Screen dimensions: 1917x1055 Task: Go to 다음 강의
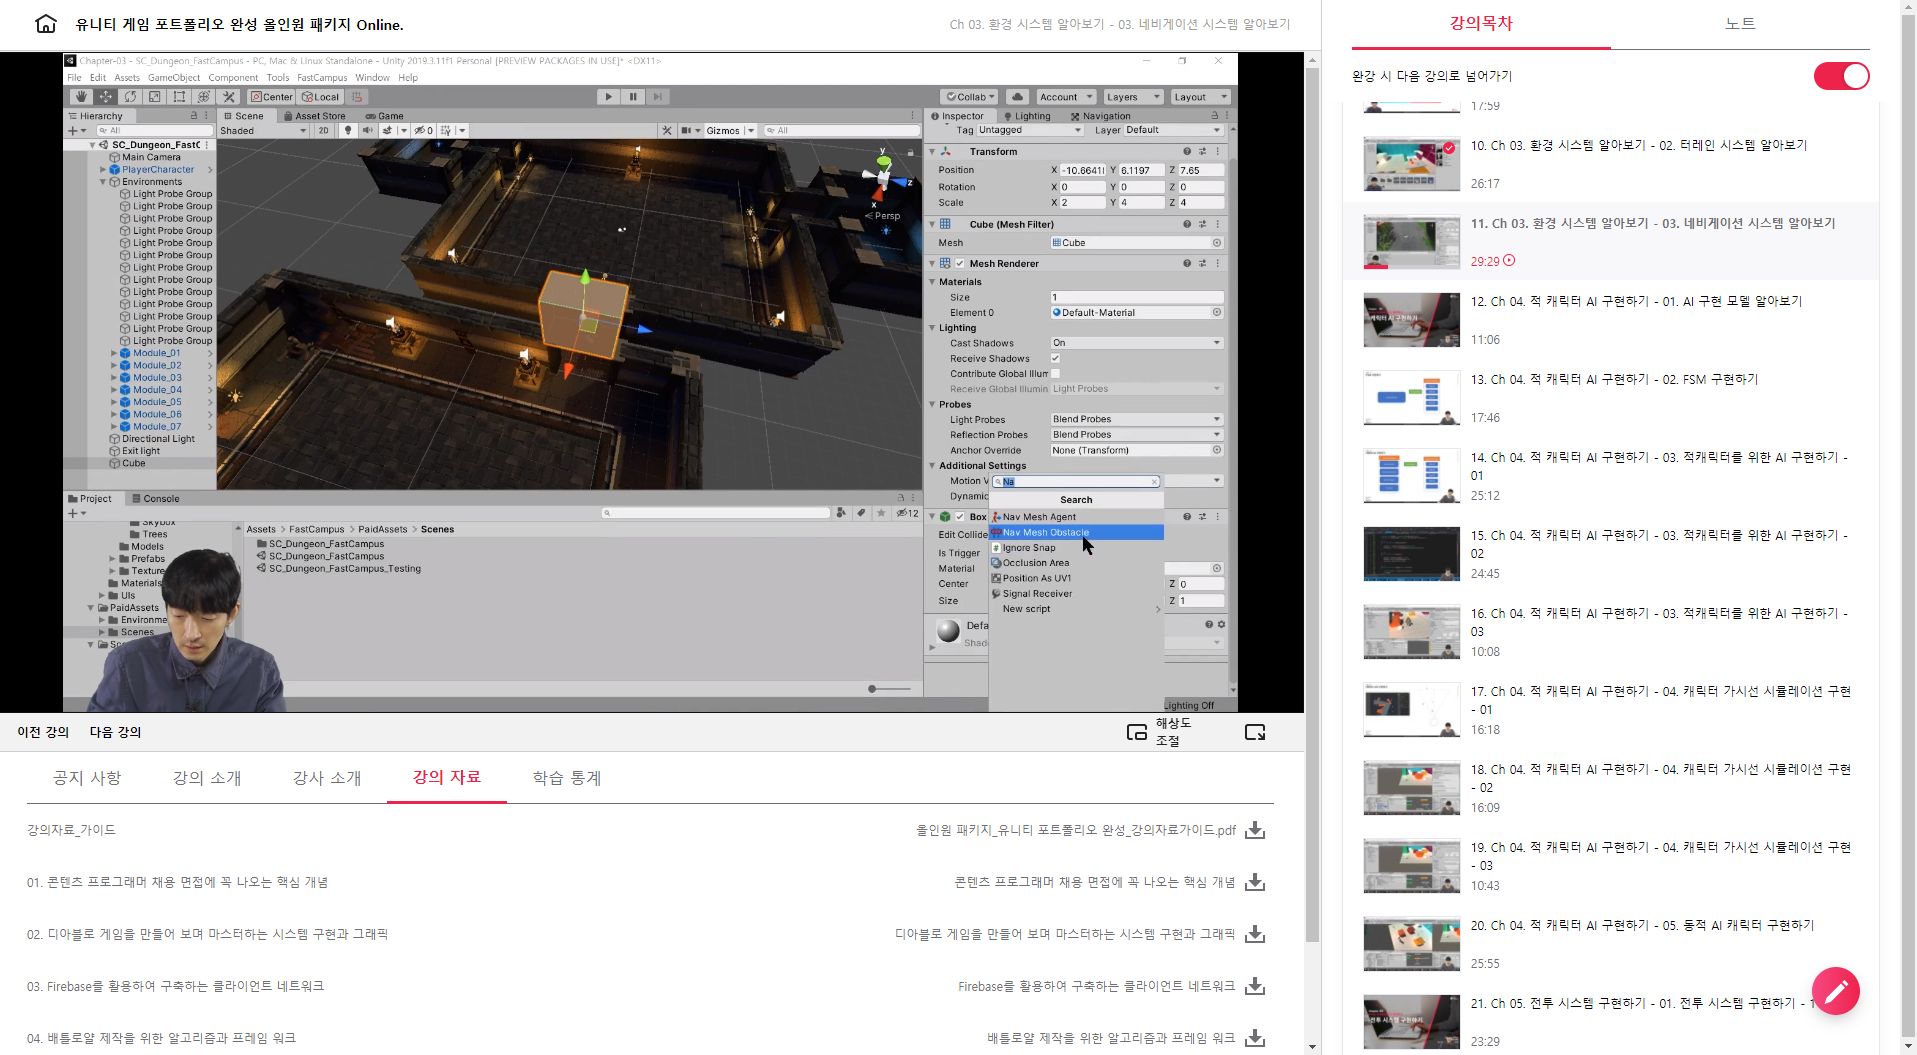(115, 732)
